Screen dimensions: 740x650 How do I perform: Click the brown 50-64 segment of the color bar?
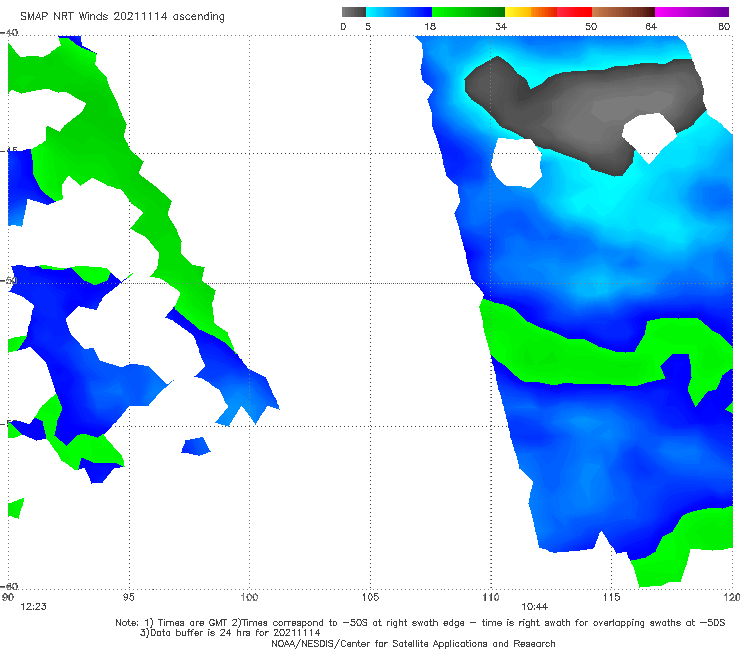point(623,12)
